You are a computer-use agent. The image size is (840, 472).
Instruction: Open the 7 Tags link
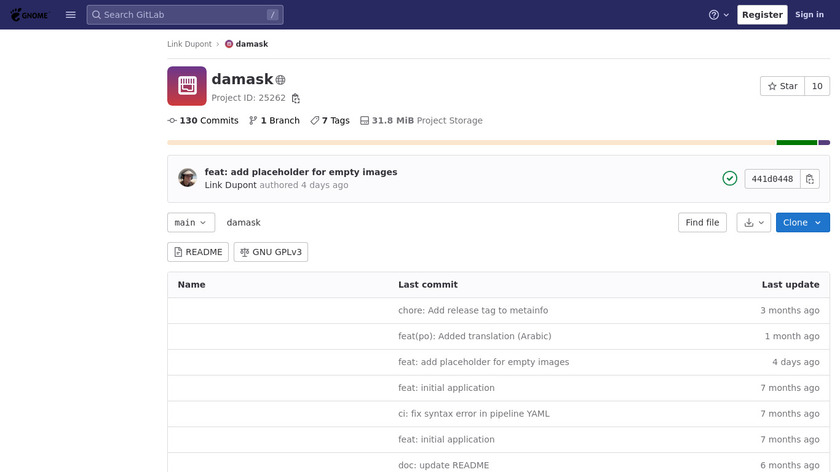click(x=330, y=121)
